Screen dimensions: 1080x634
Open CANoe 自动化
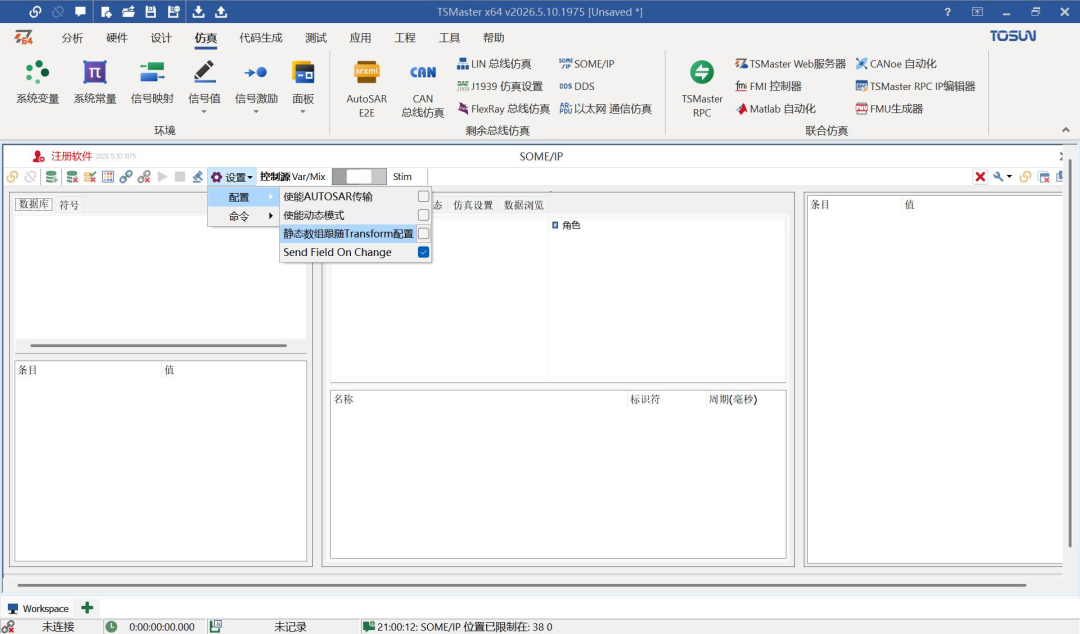click(895, 63)
